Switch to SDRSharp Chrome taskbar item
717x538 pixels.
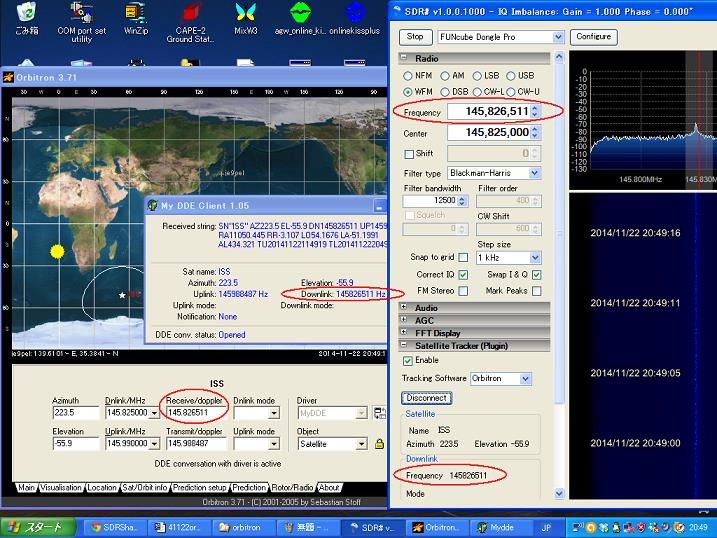[115, 527]
